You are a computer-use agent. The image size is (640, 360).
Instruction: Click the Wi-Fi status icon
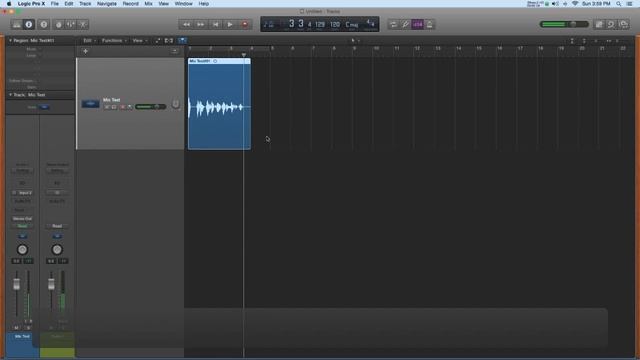click(x=575, y=4)
